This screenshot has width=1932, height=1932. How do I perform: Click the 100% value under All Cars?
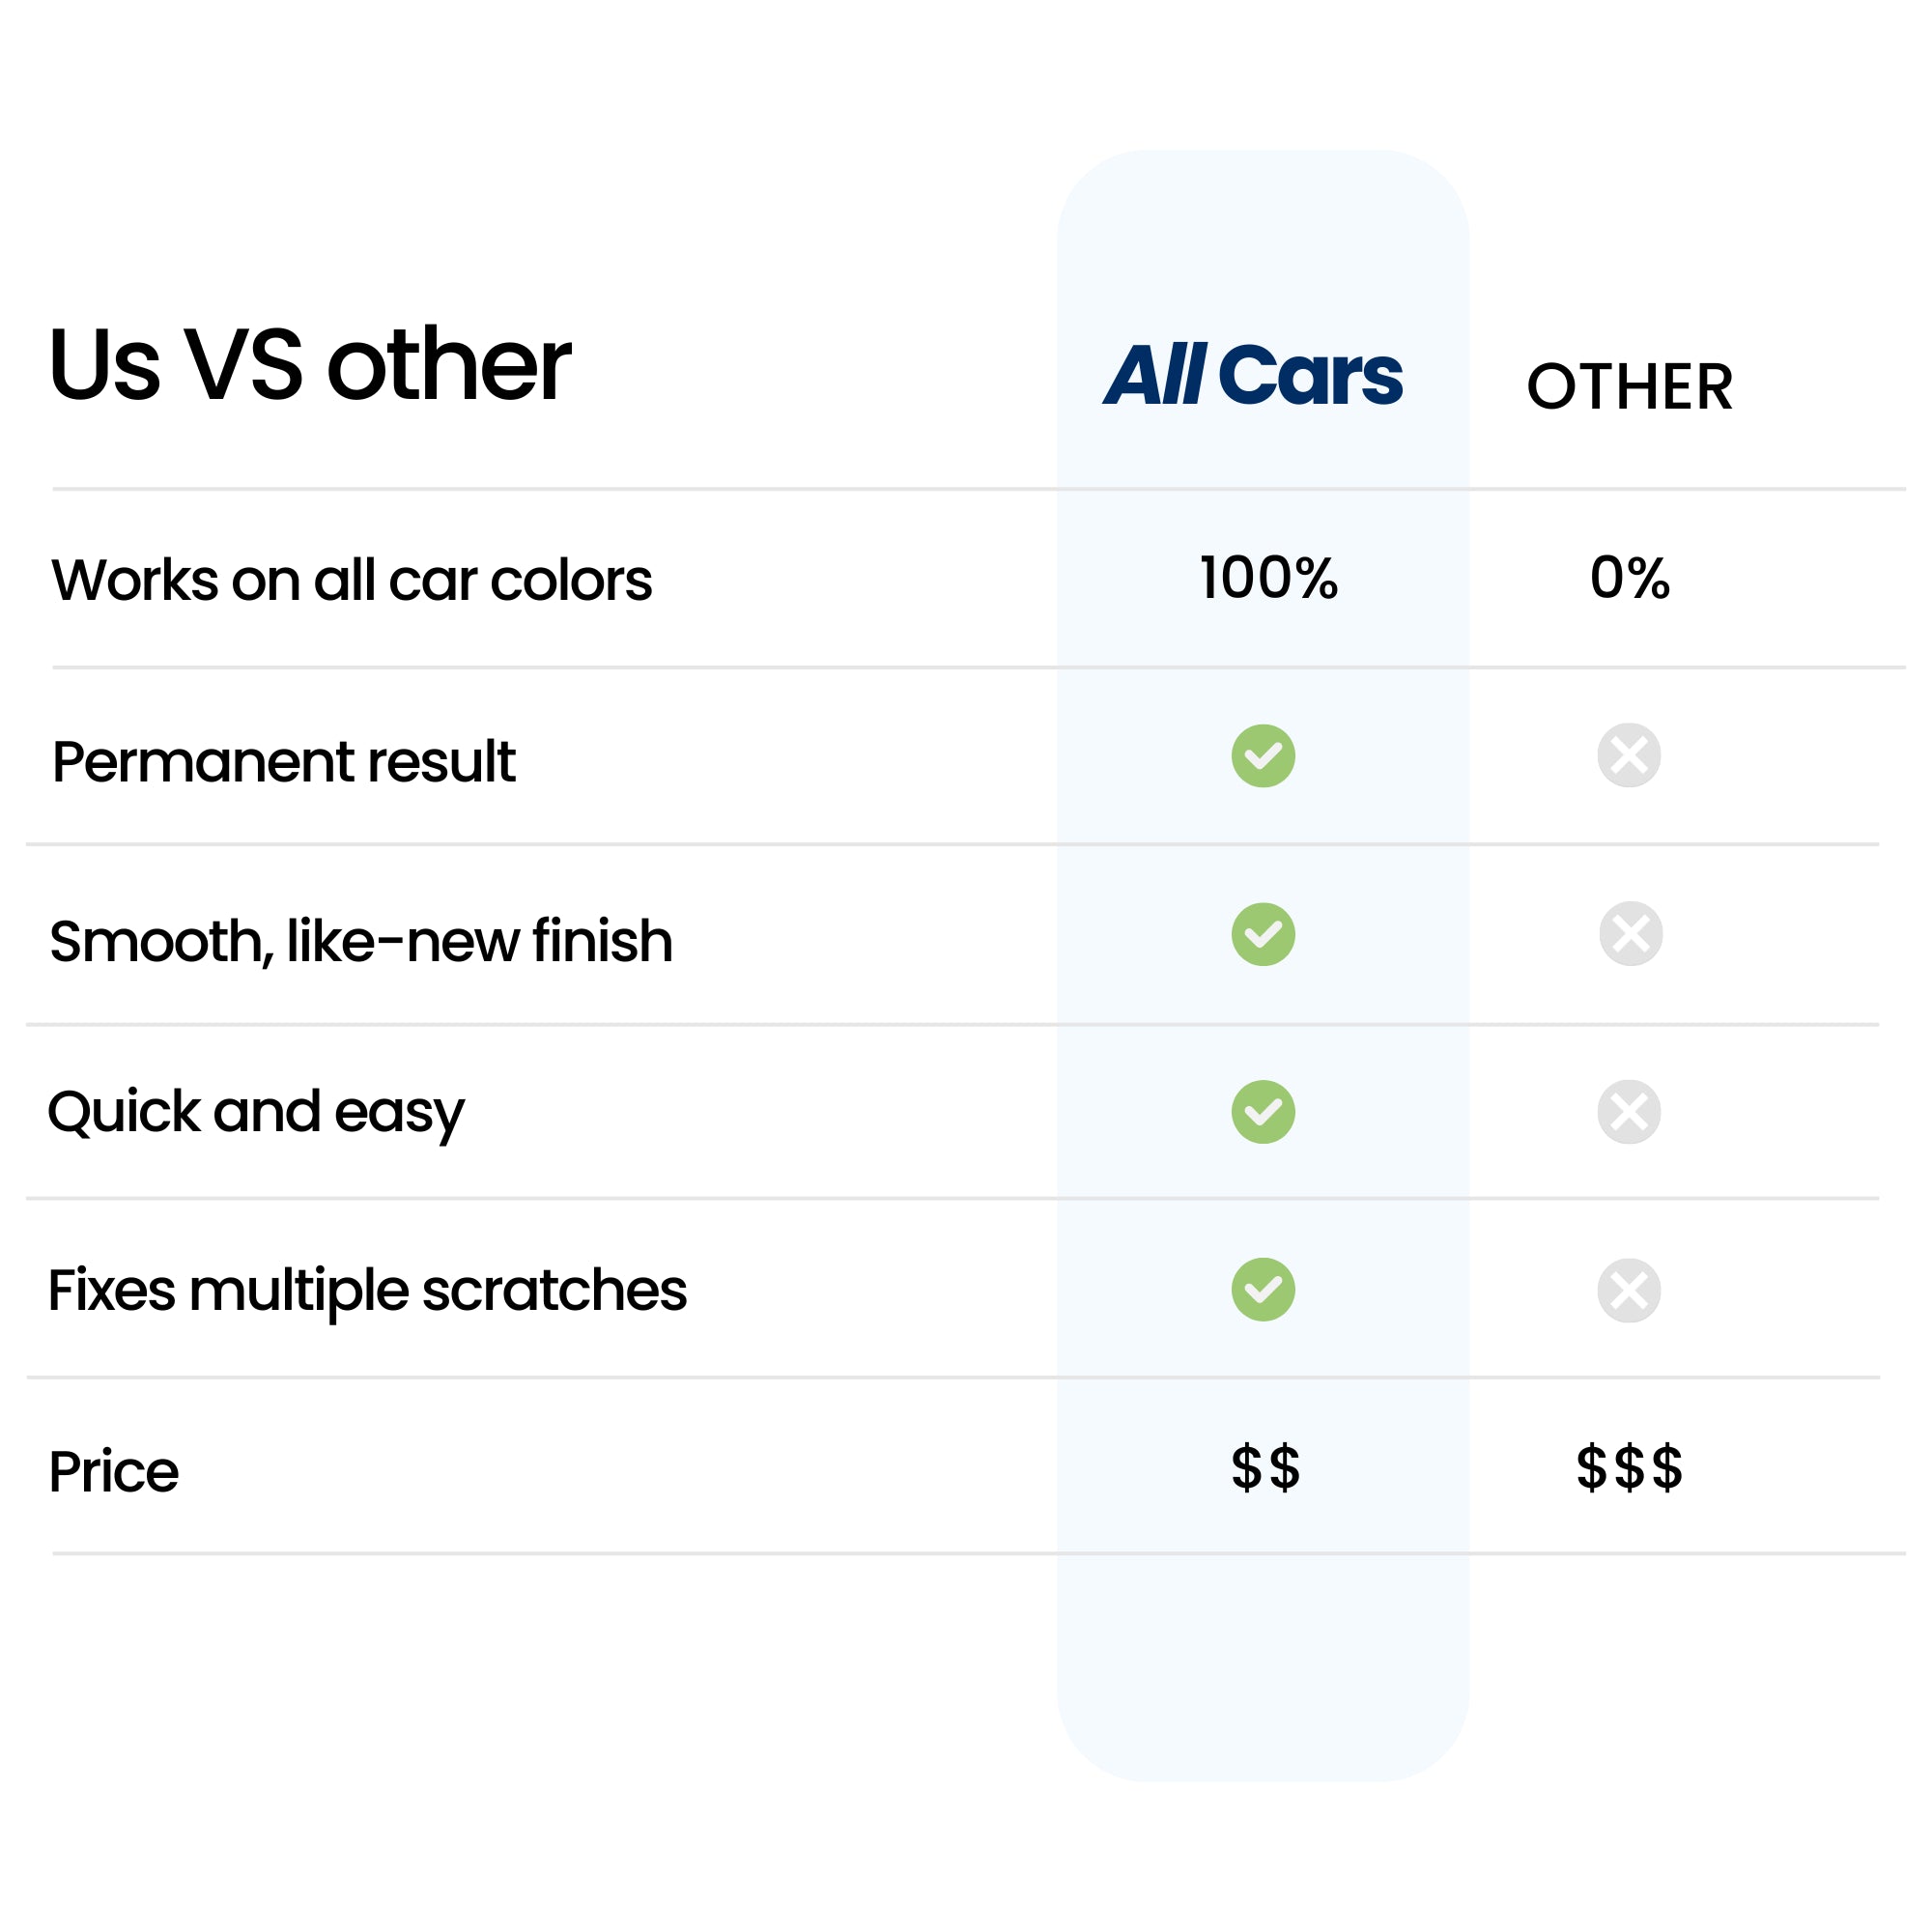pyautogui.click(x=1268, y=578)
